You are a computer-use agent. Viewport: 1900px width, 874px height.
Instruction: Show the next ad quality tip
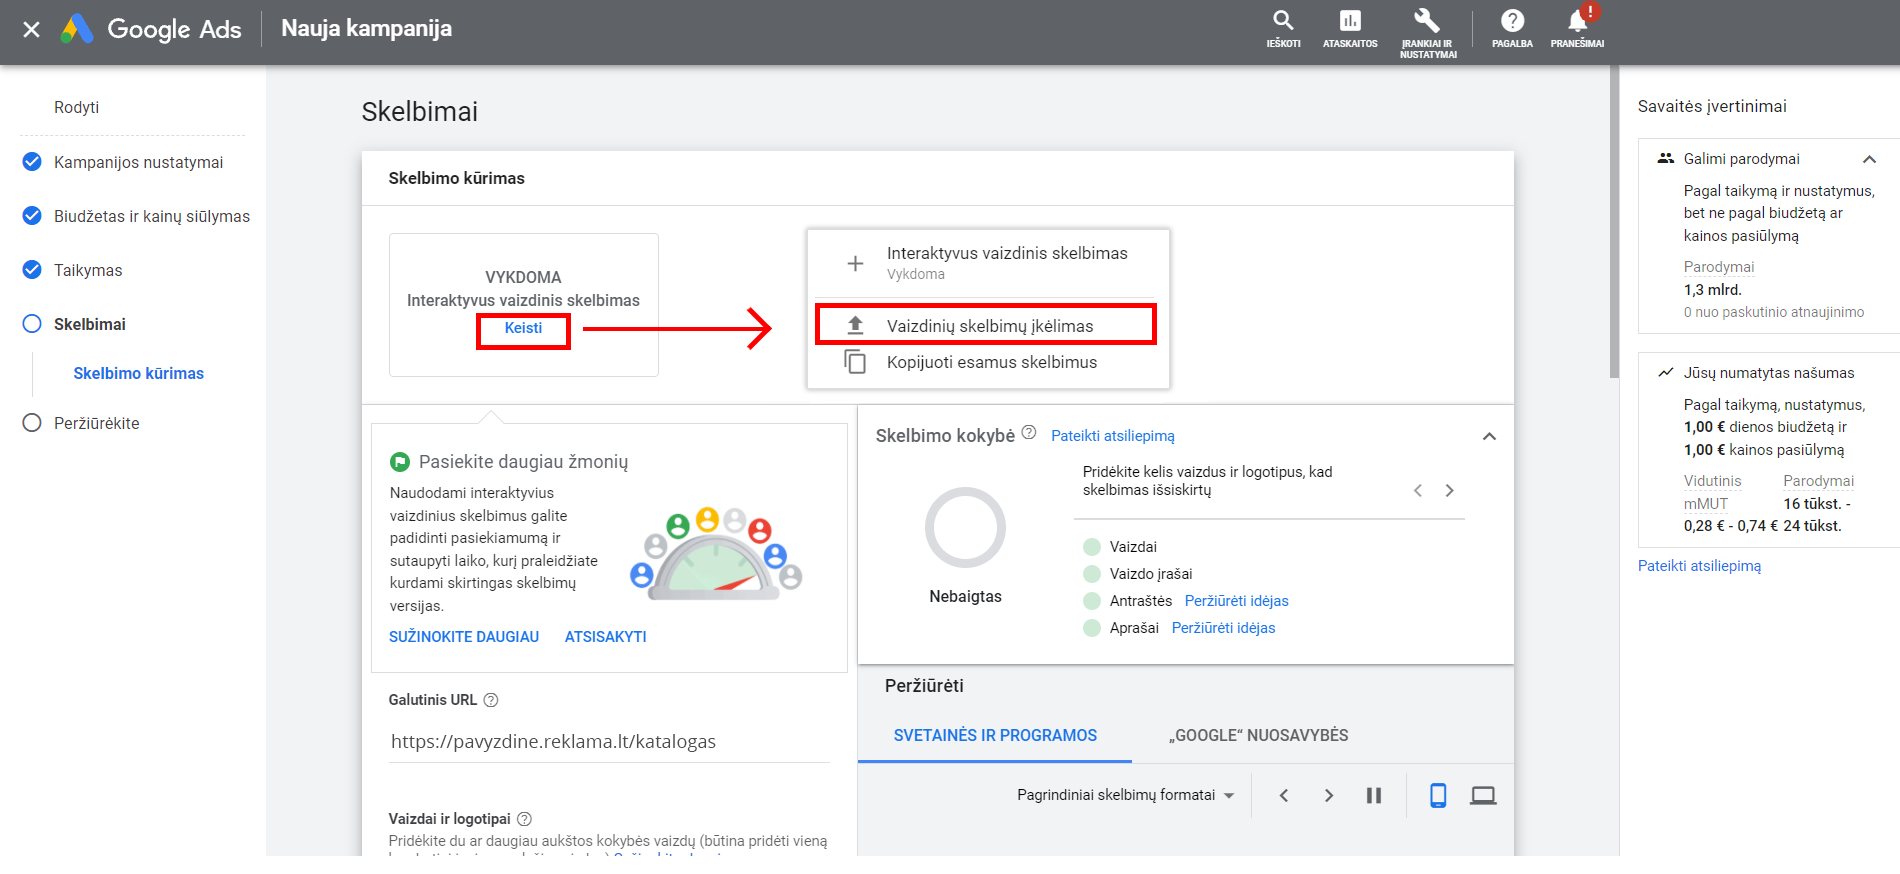click(x=1449, y=490)
